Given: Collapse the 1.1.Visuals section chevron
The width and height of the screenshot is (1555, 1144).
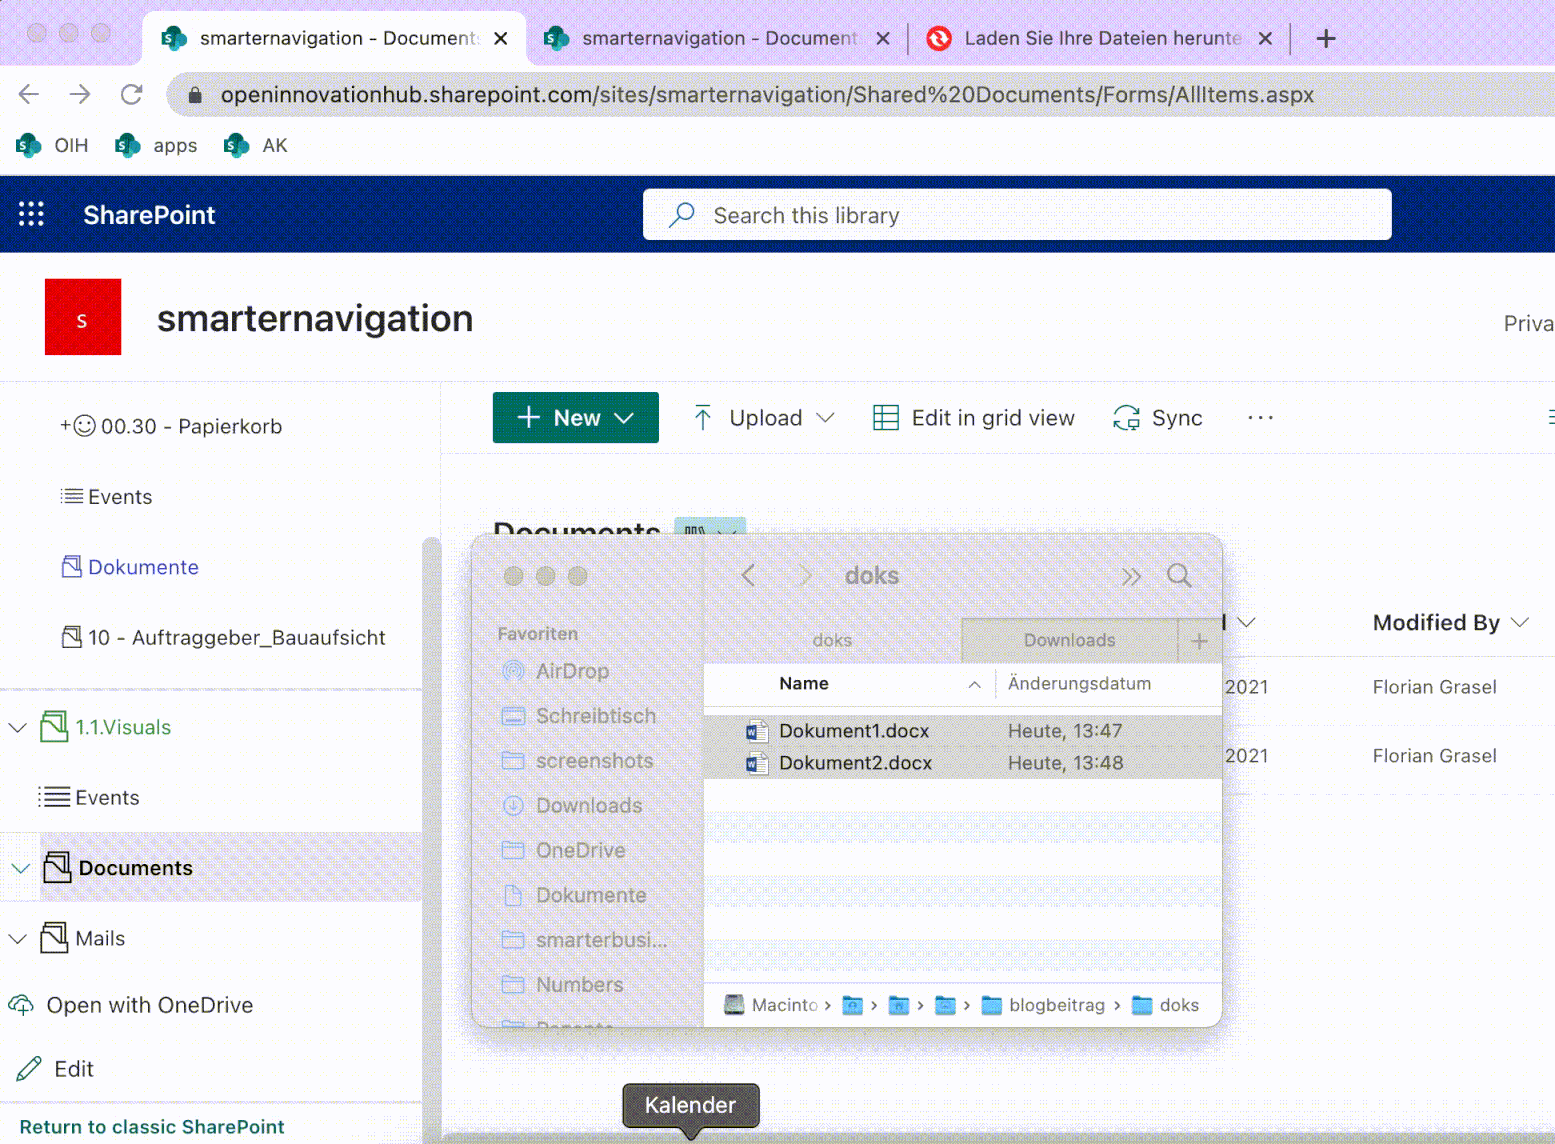Looking at the screenshot, I should point(17,727).
